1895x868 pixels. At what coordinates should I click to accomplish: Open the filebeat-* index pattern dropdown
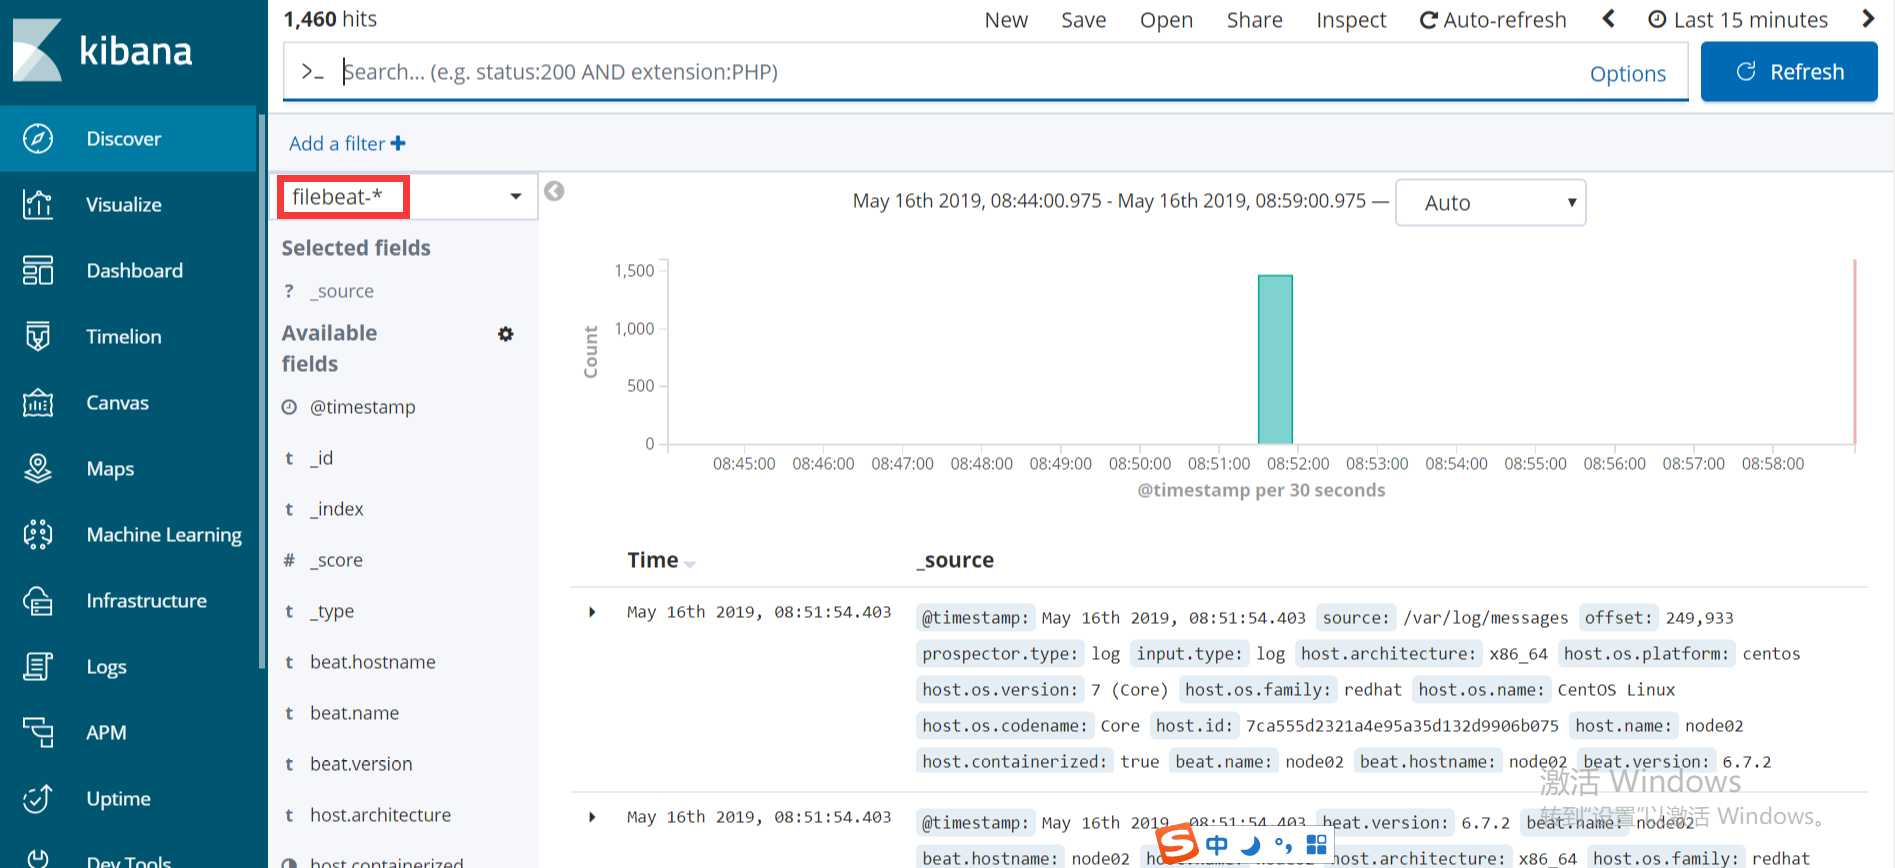(405, 197)
